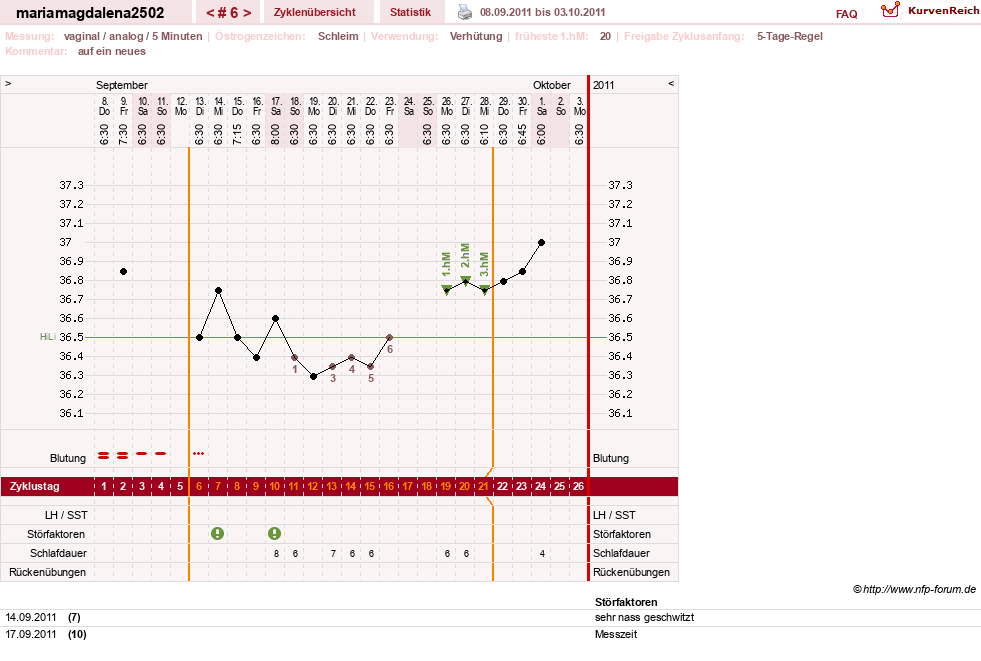Open the FAQ link

pyautogui.click(x=846, y=14)
